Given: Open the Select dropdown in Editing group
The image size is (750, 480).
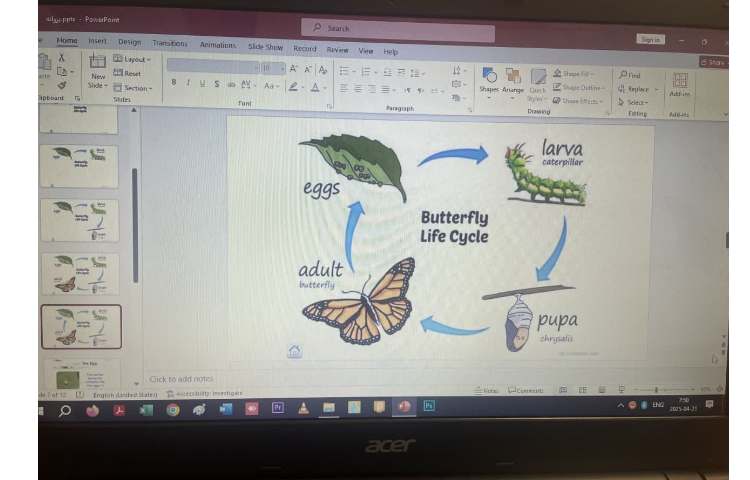Looking at the screenshot, I should (x=634, y=102).
